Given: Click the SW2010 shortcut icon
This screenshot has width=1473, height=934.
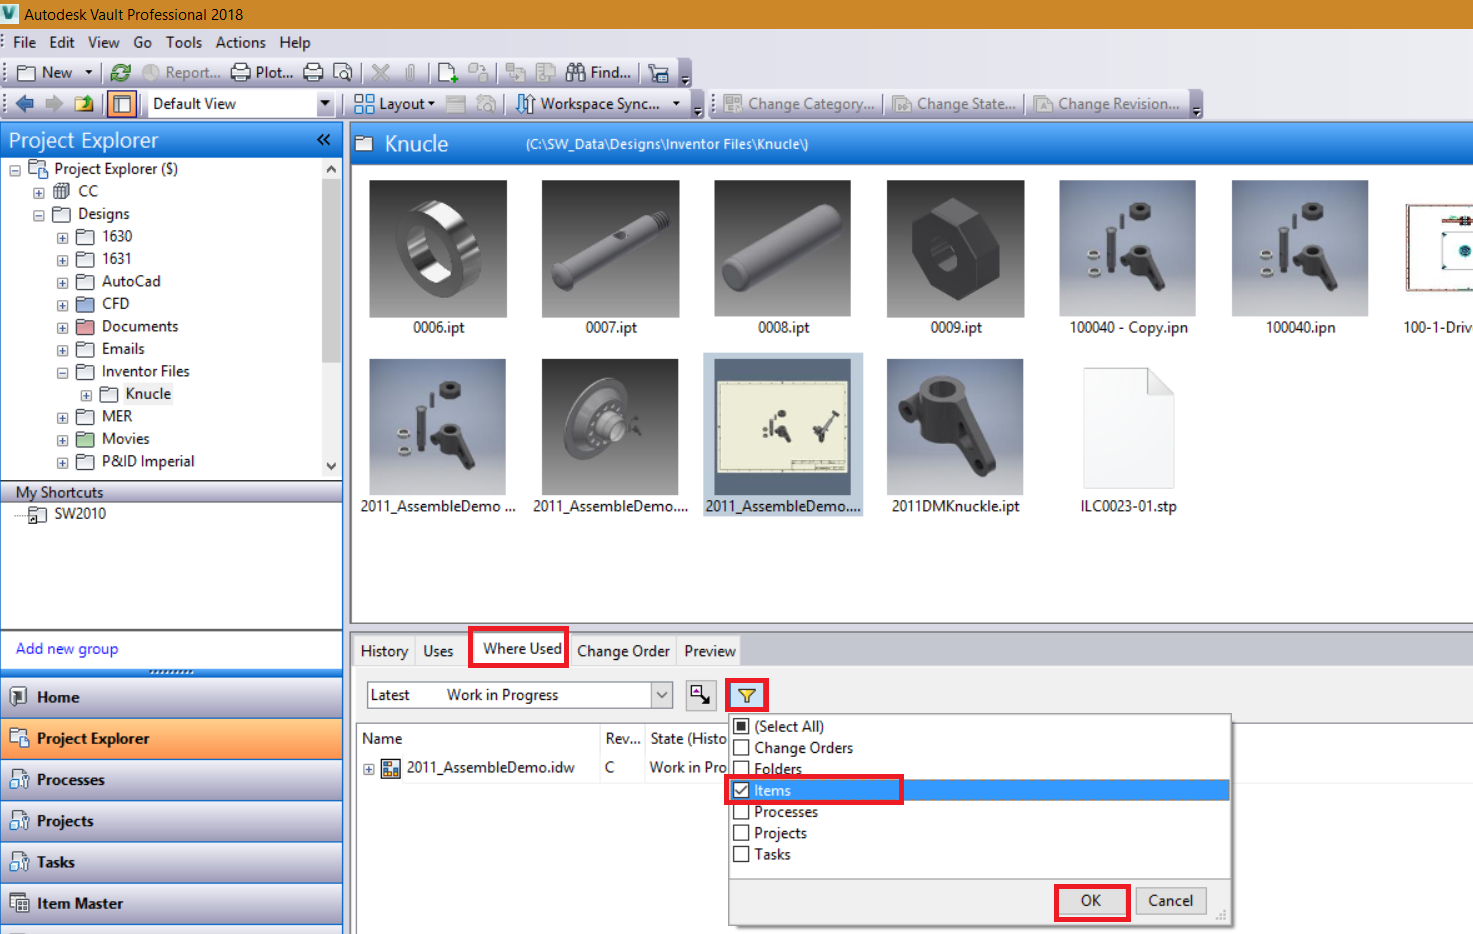Looking at the screenshot, I should pyautogui.click(x=37, y=514).
